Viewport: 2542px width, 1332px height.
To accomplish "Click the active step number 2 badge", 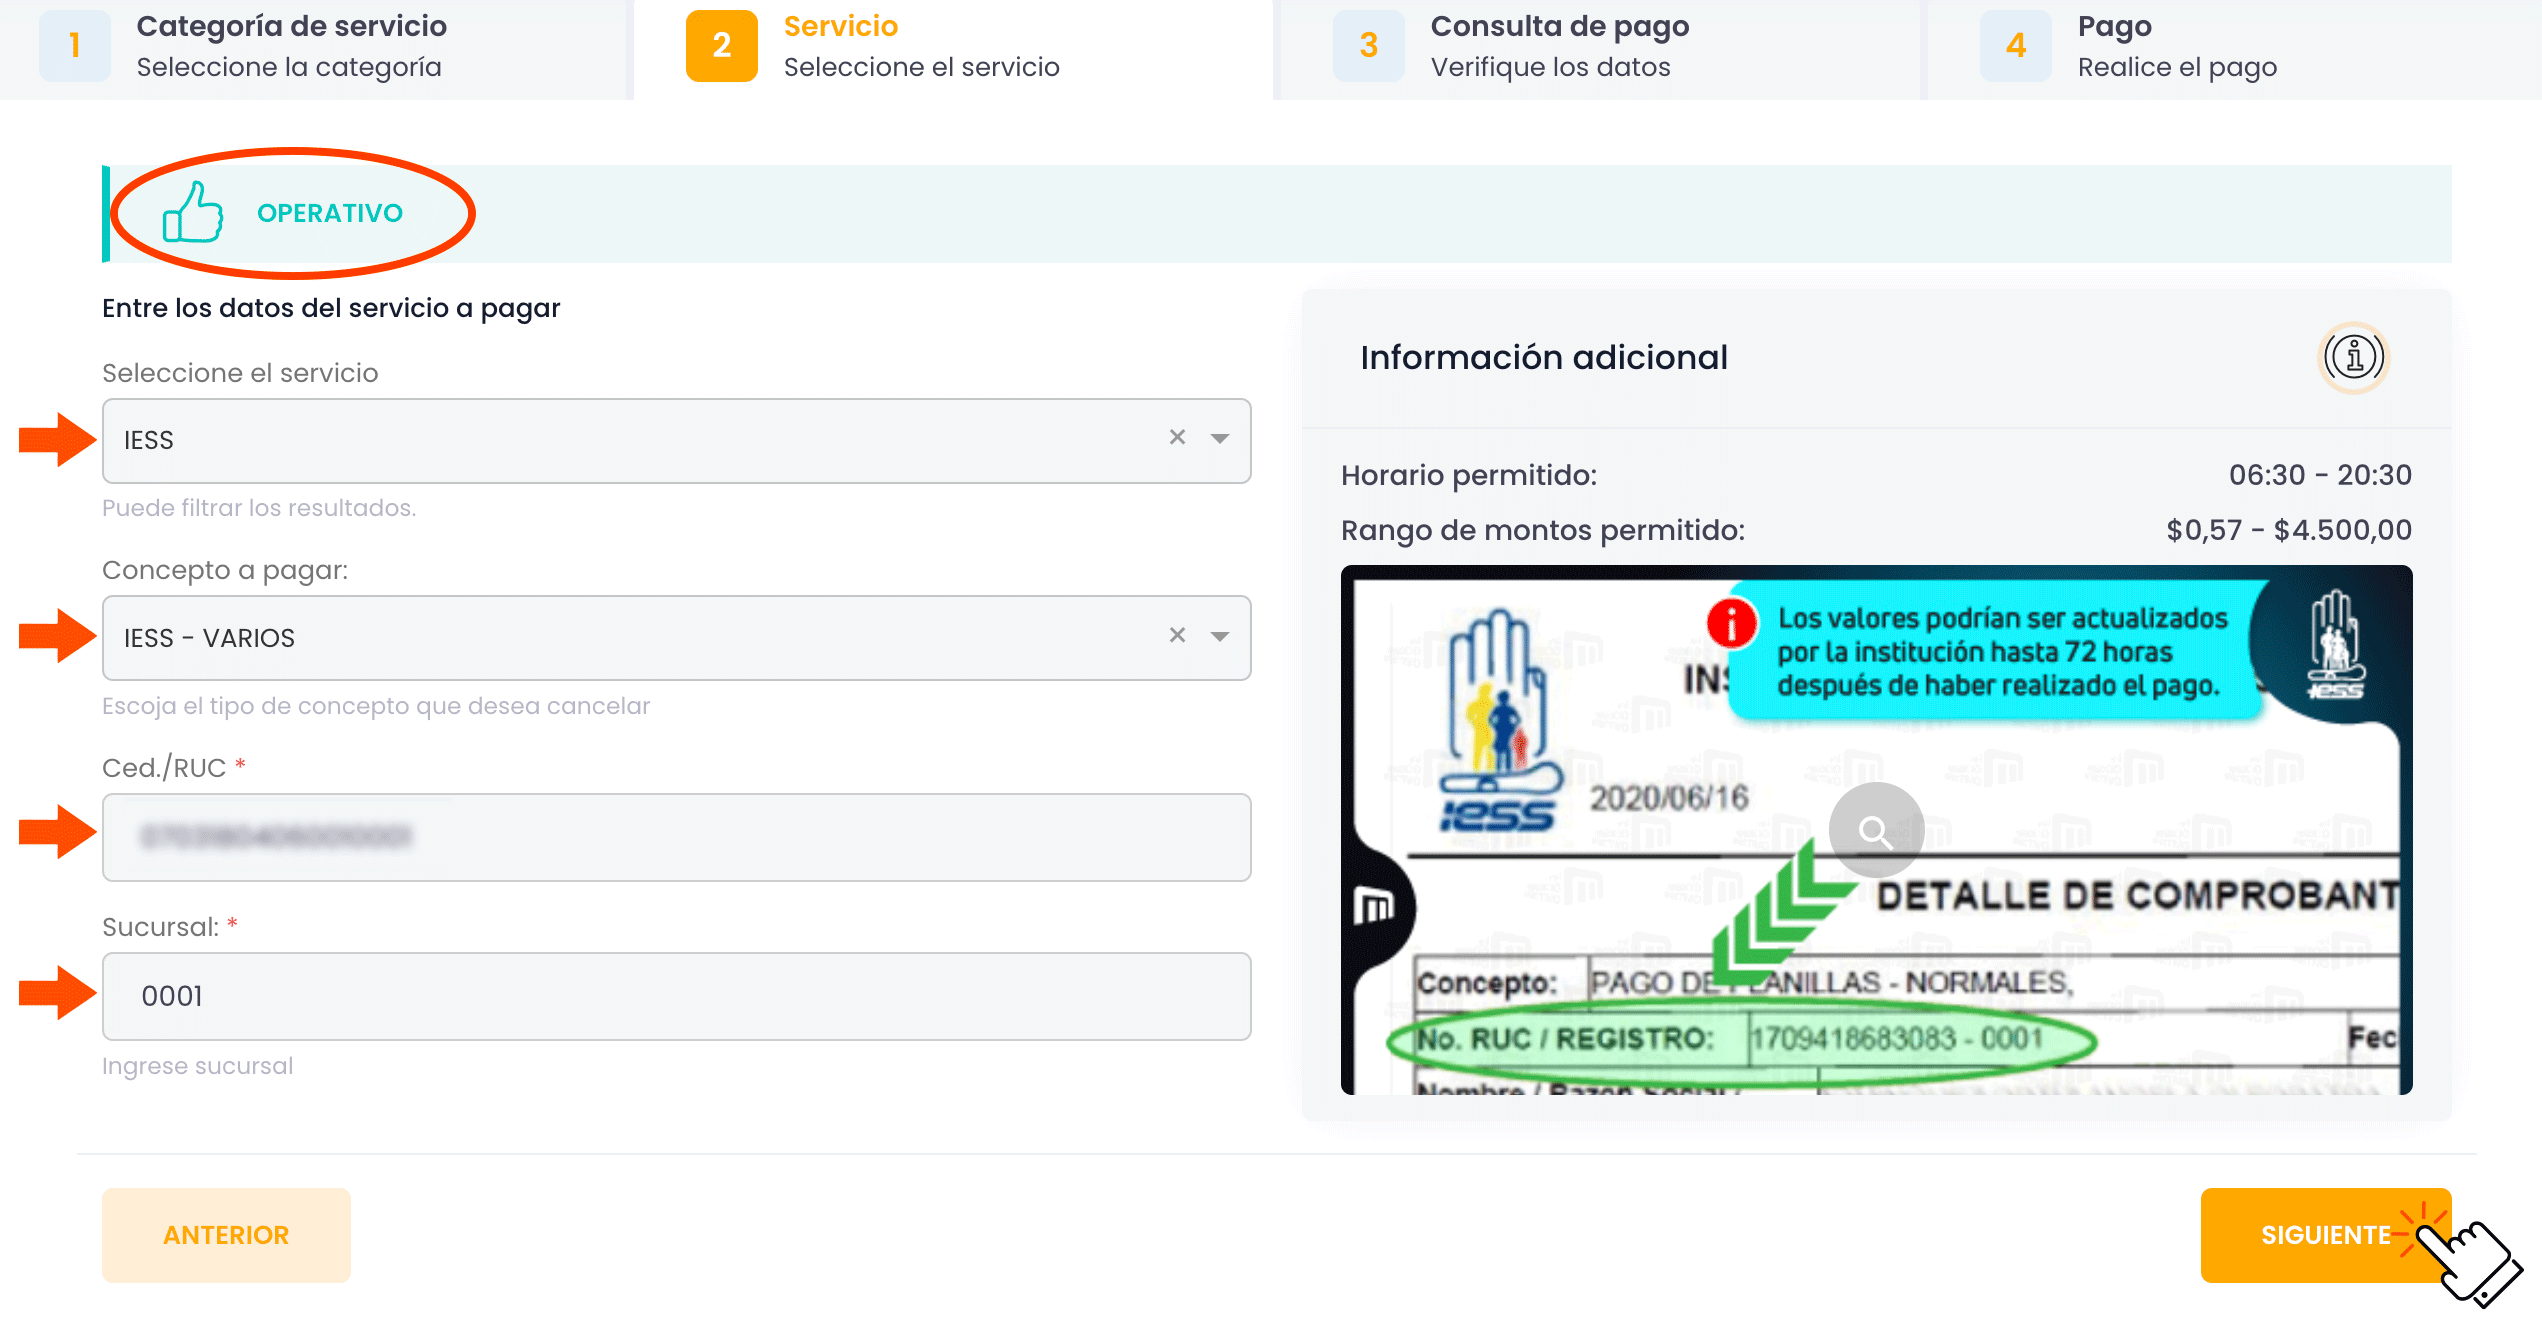I will tap(721, 45).
